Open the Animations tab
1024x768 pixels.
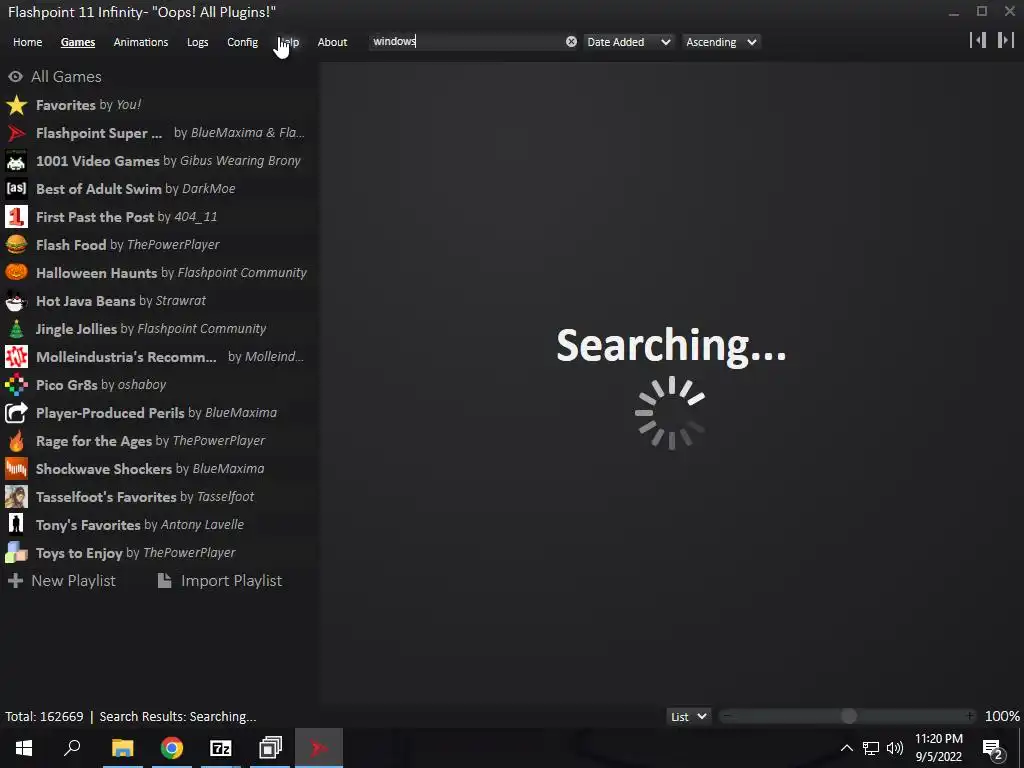coord(140,42)
